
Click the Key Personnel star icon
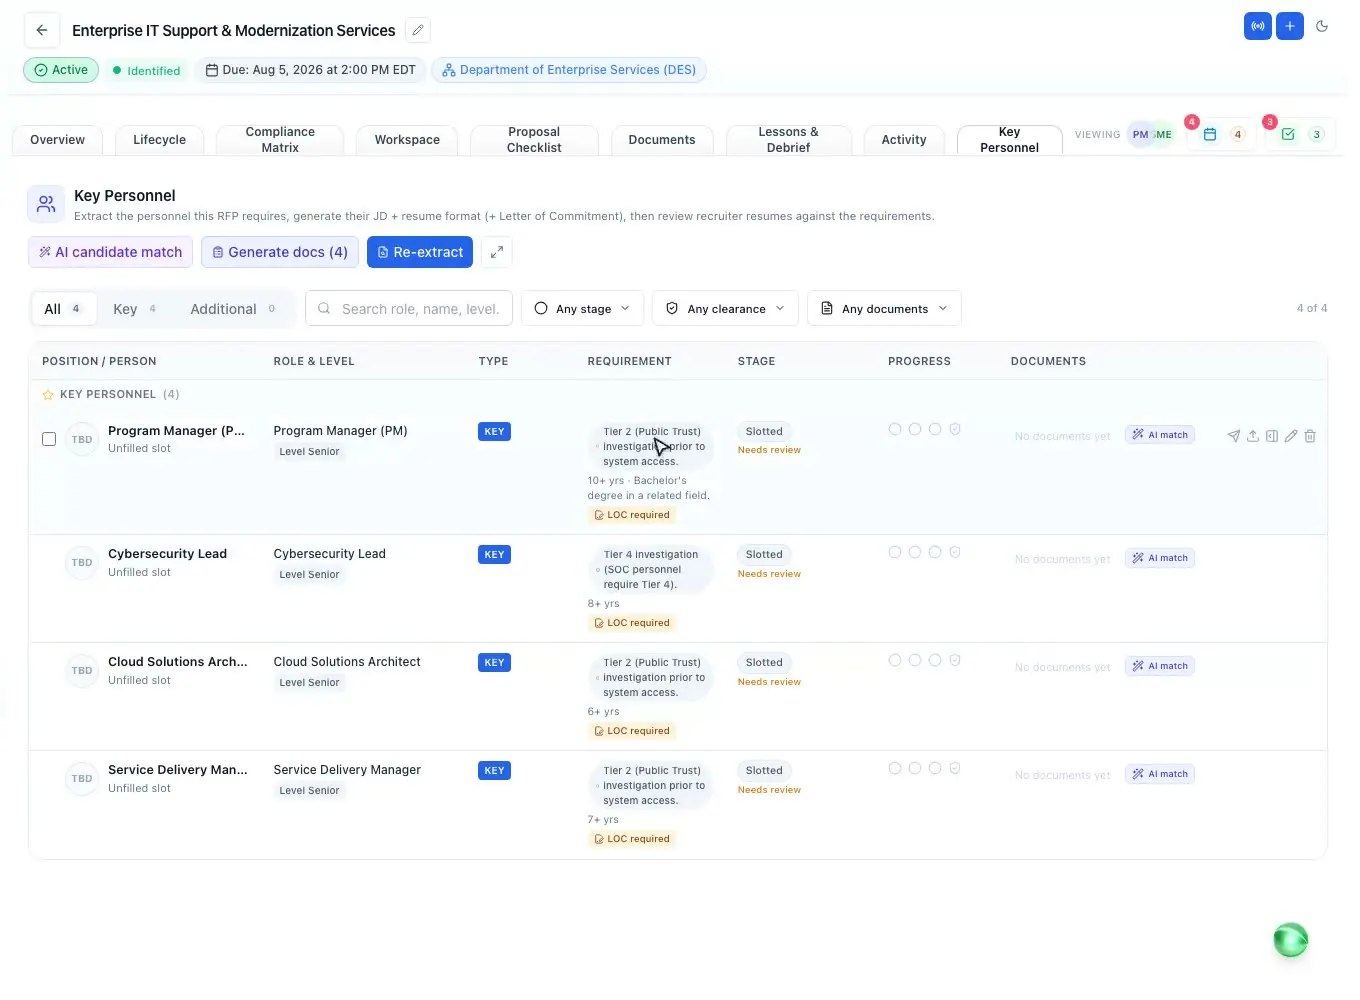coord(48,395)
